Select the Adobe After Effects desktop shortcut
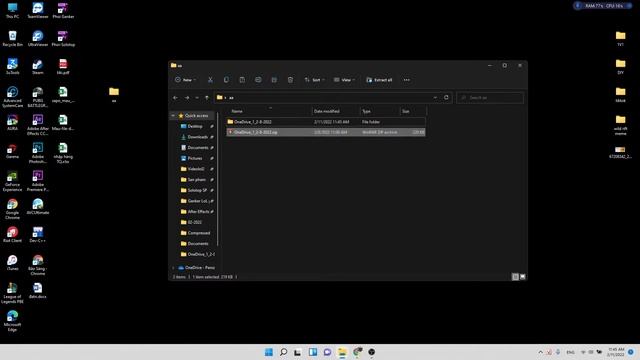Screen dimensions: 640x360 point(38,125)
